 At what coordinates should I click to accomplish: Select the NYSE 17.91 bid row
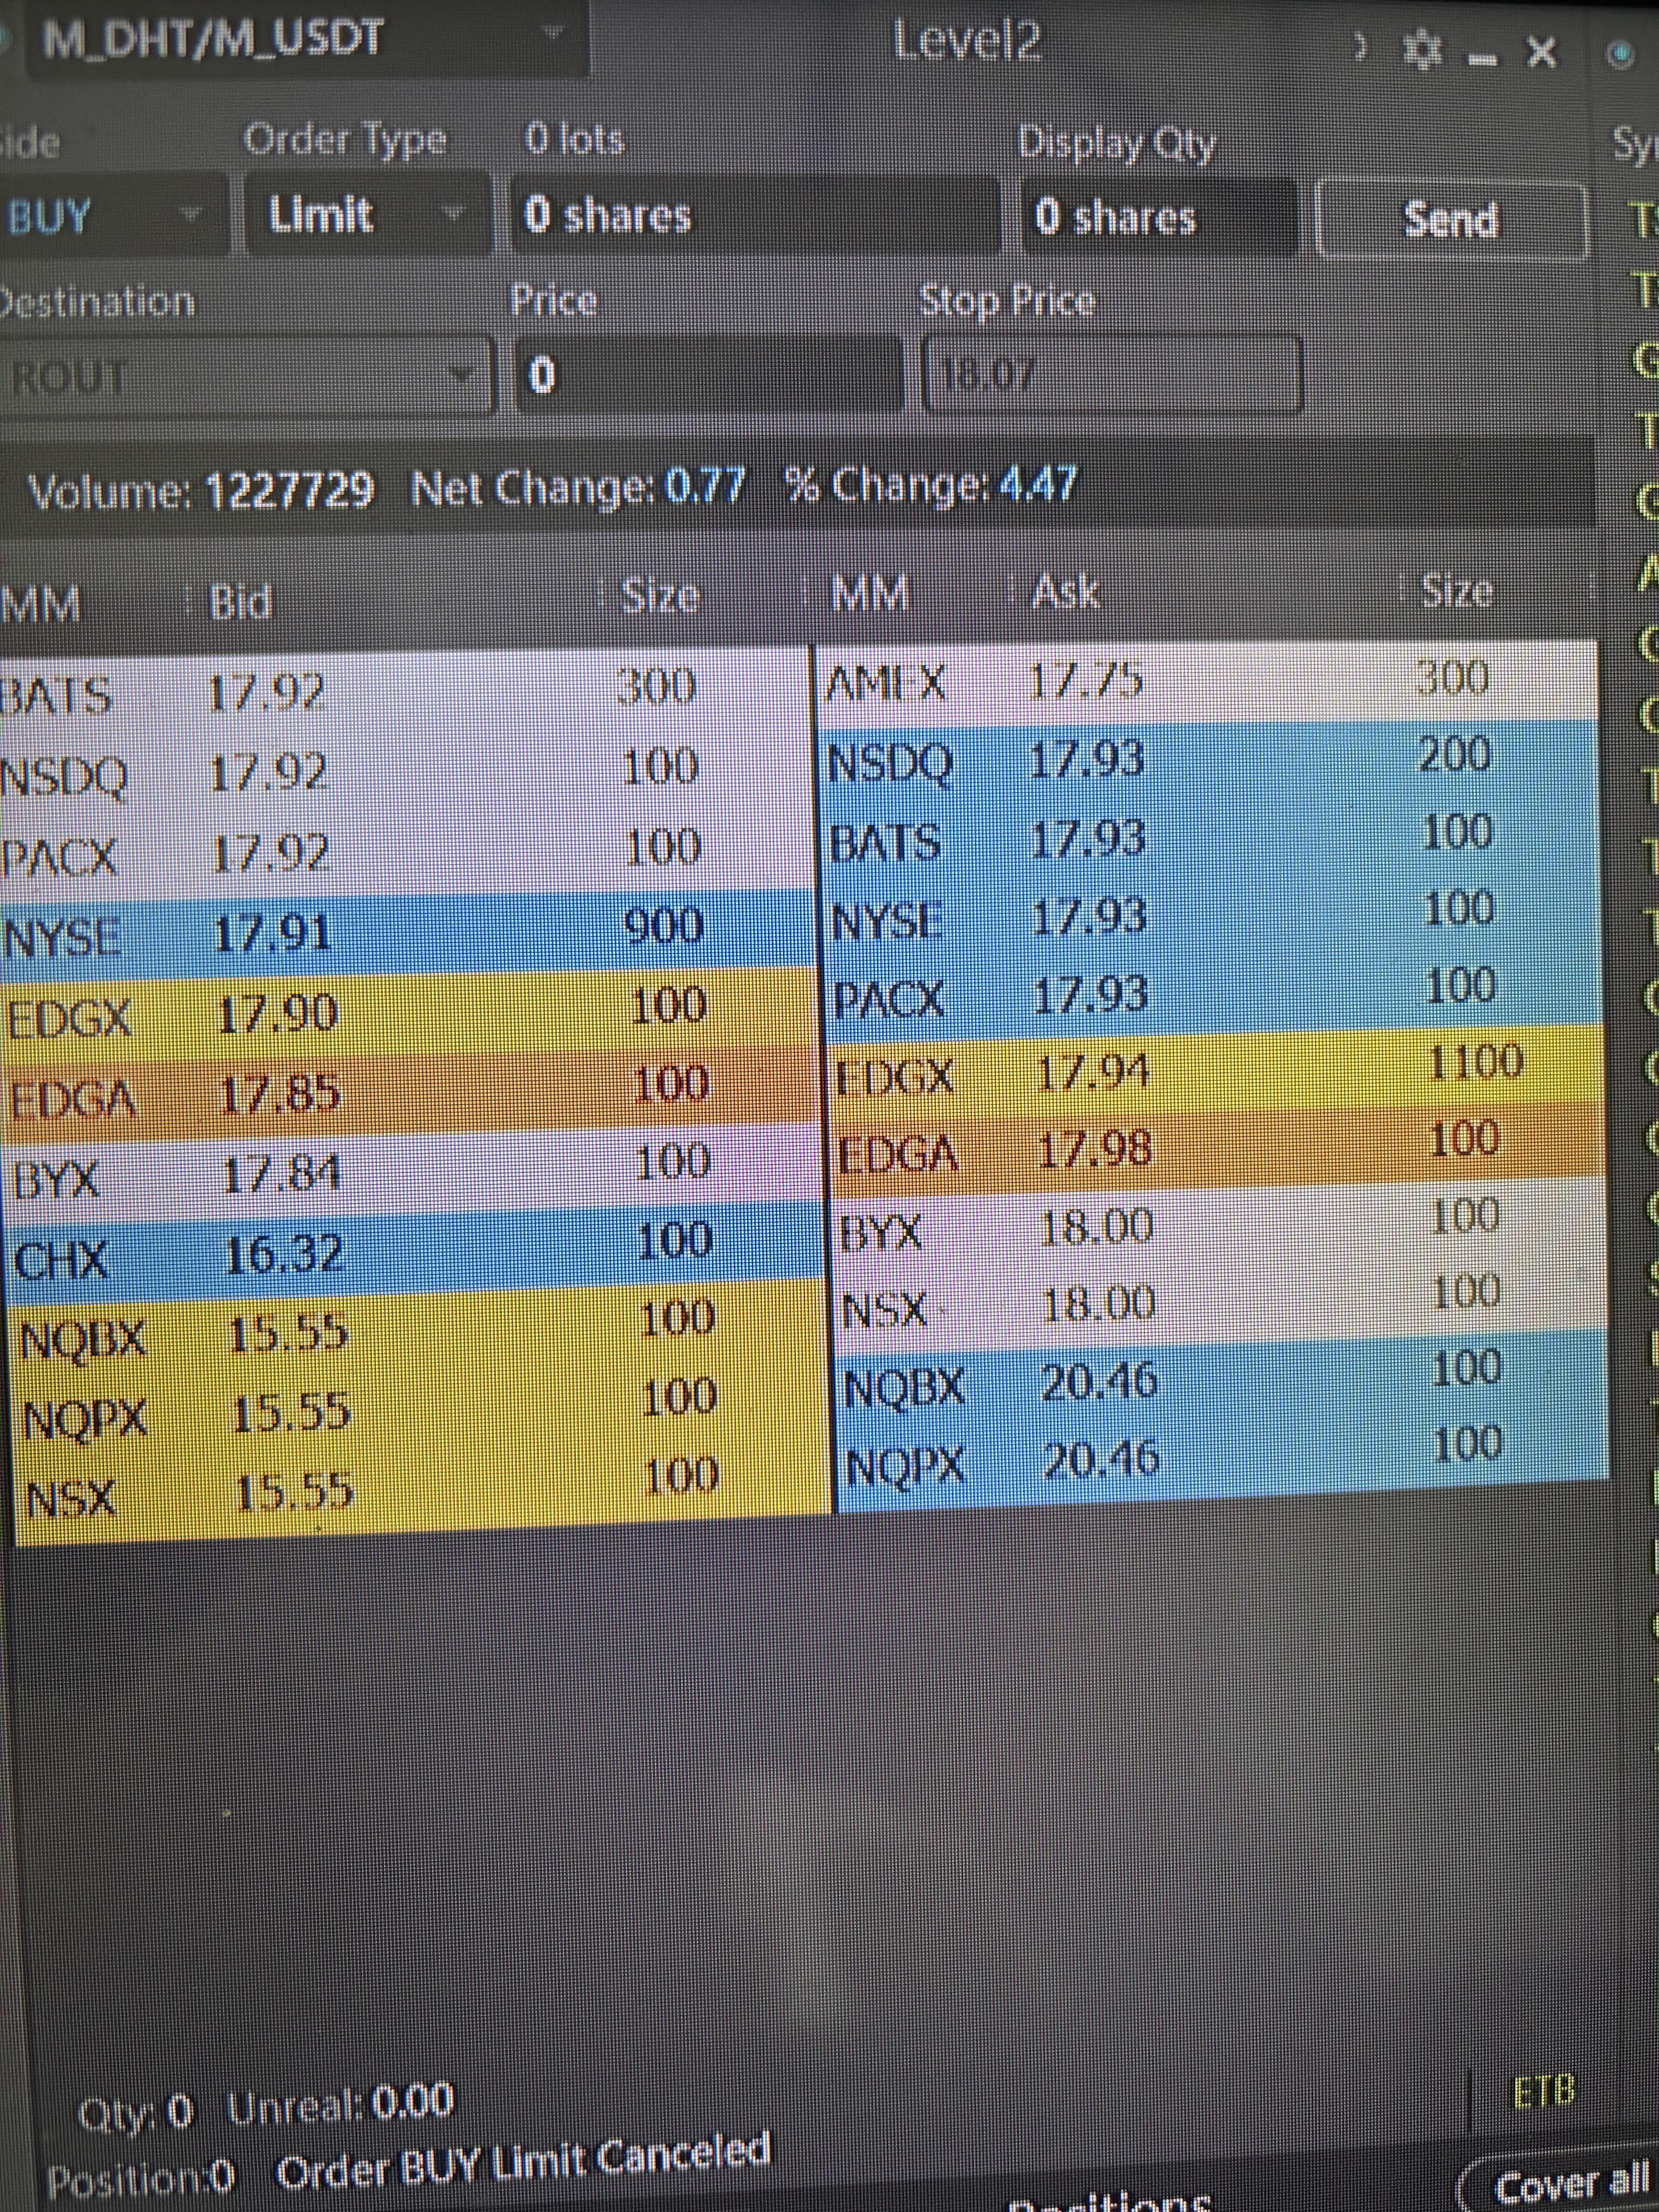click(400, 930)
